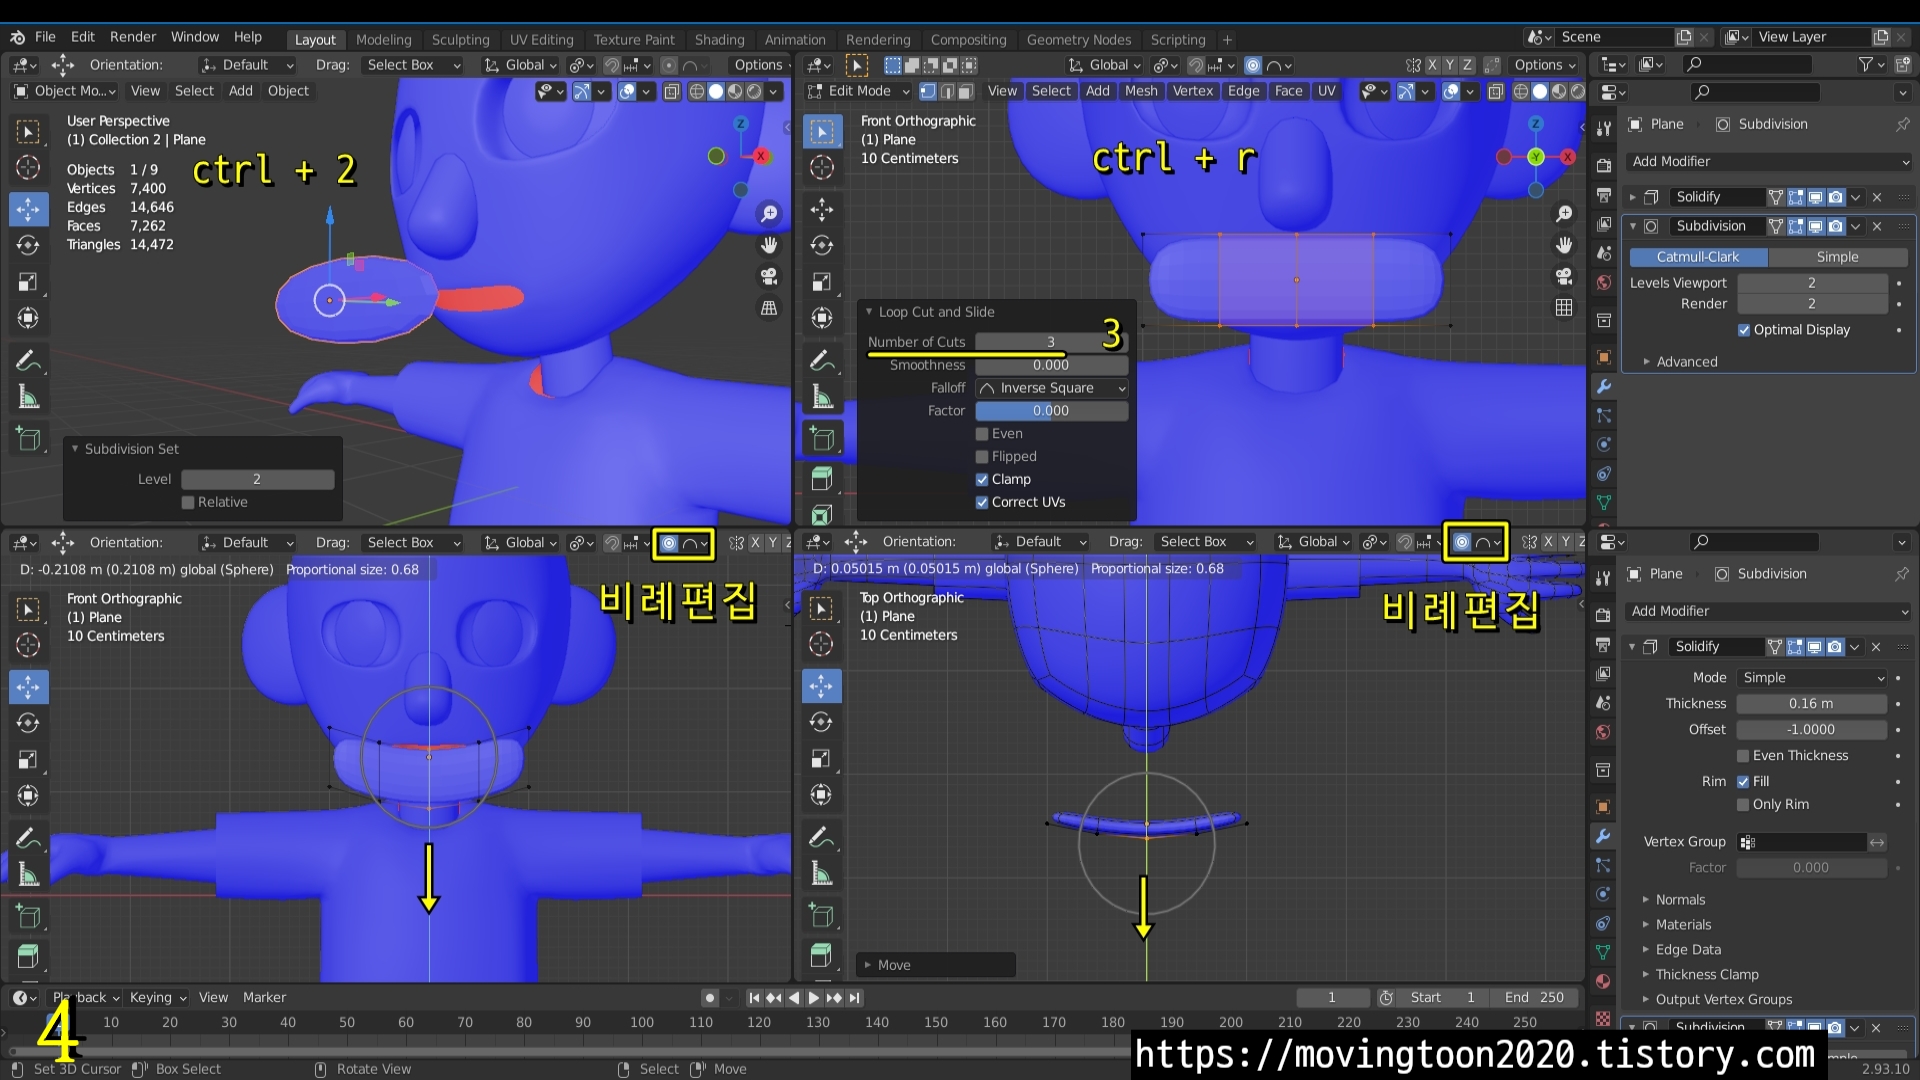Switch to the Sculpting workspace tab
The image size is (1920, 1080).
[460, 40]
